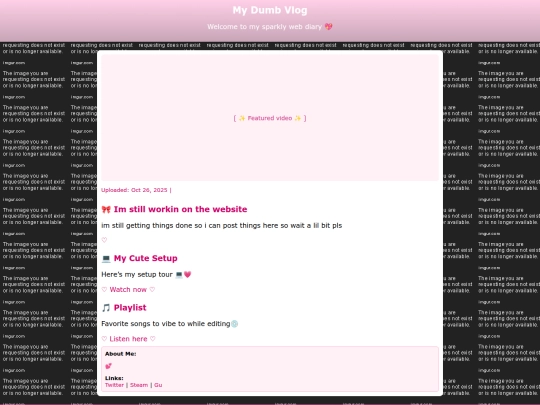
Task: Click the Featured video placeholder
Action: 270,118
